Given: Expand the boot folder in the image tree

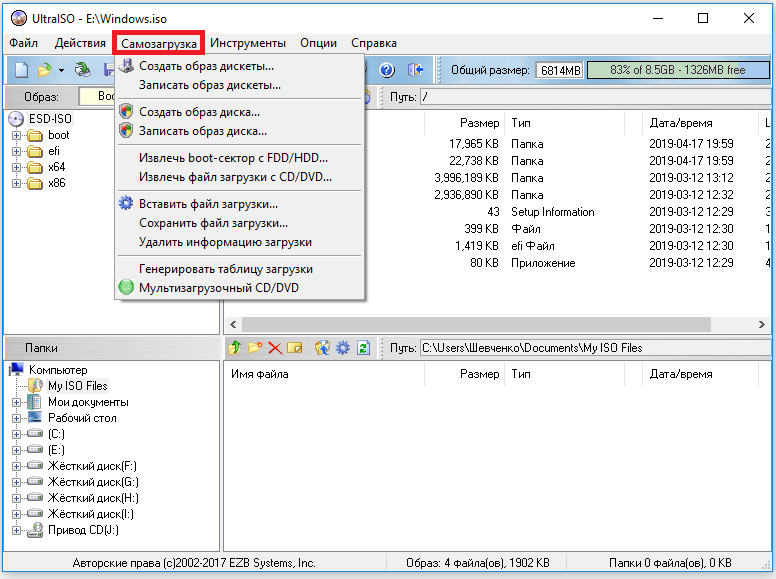Looking at the screenshot, I should (x=16, y=135).
